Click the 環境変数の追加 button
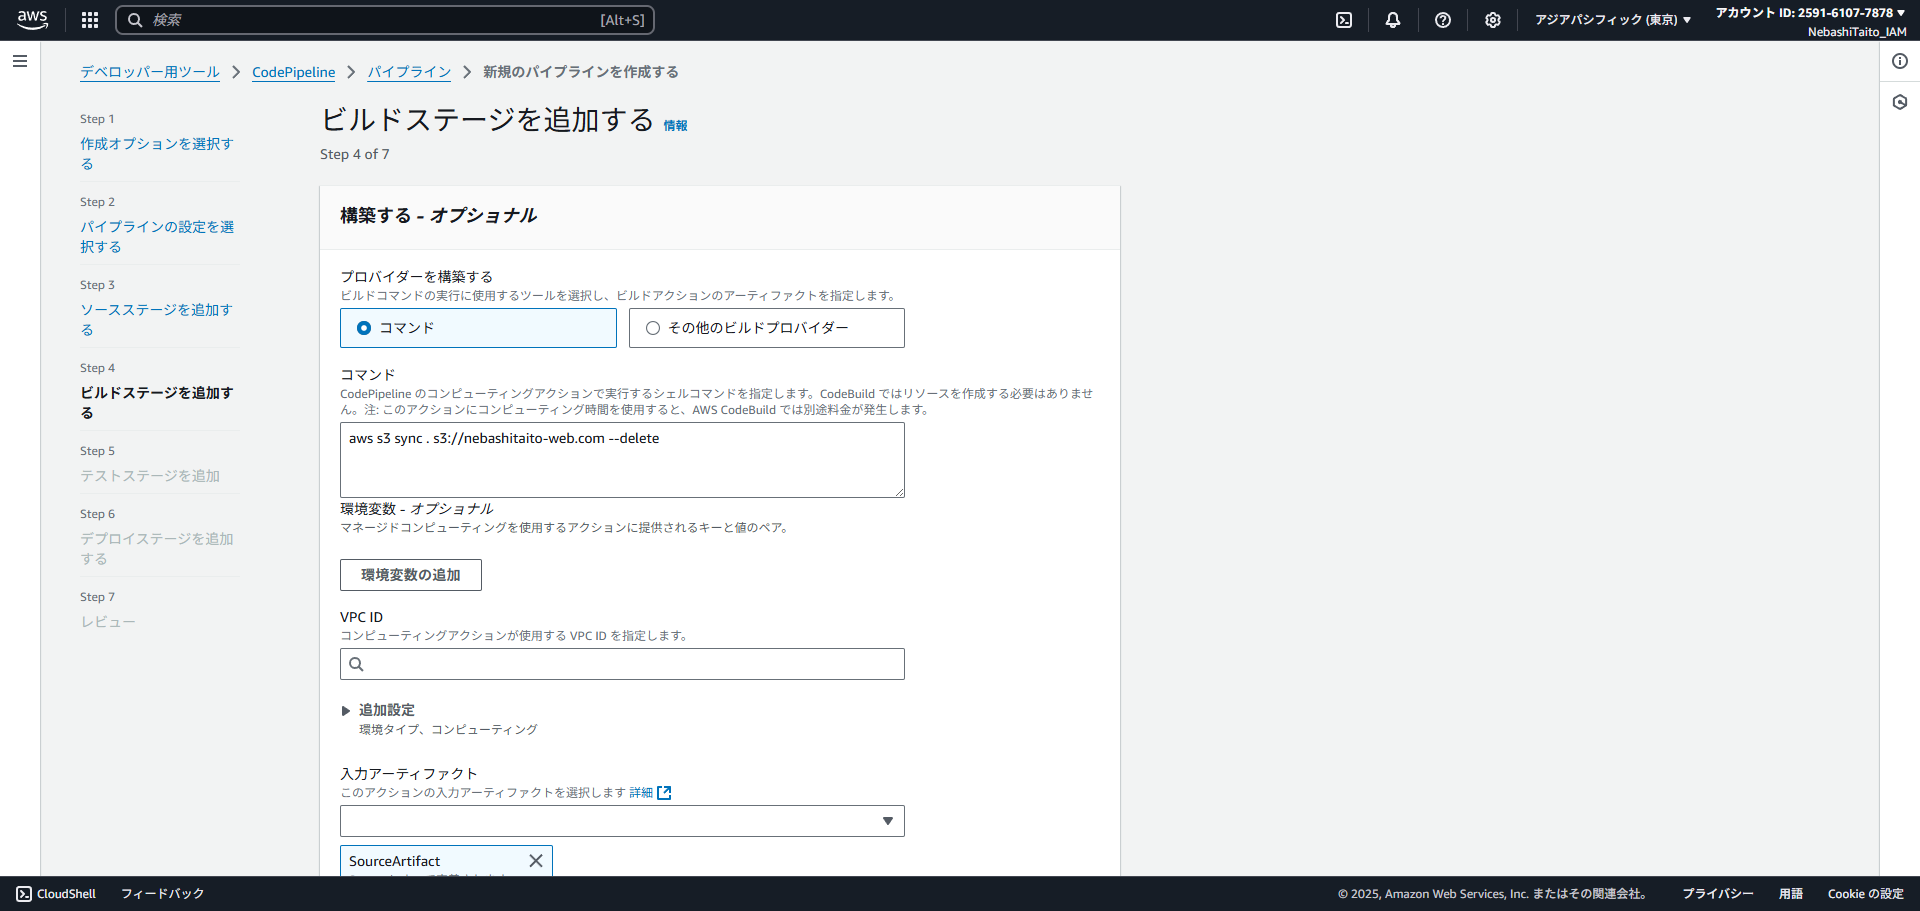1920x911 pixels. click(411, 575)
